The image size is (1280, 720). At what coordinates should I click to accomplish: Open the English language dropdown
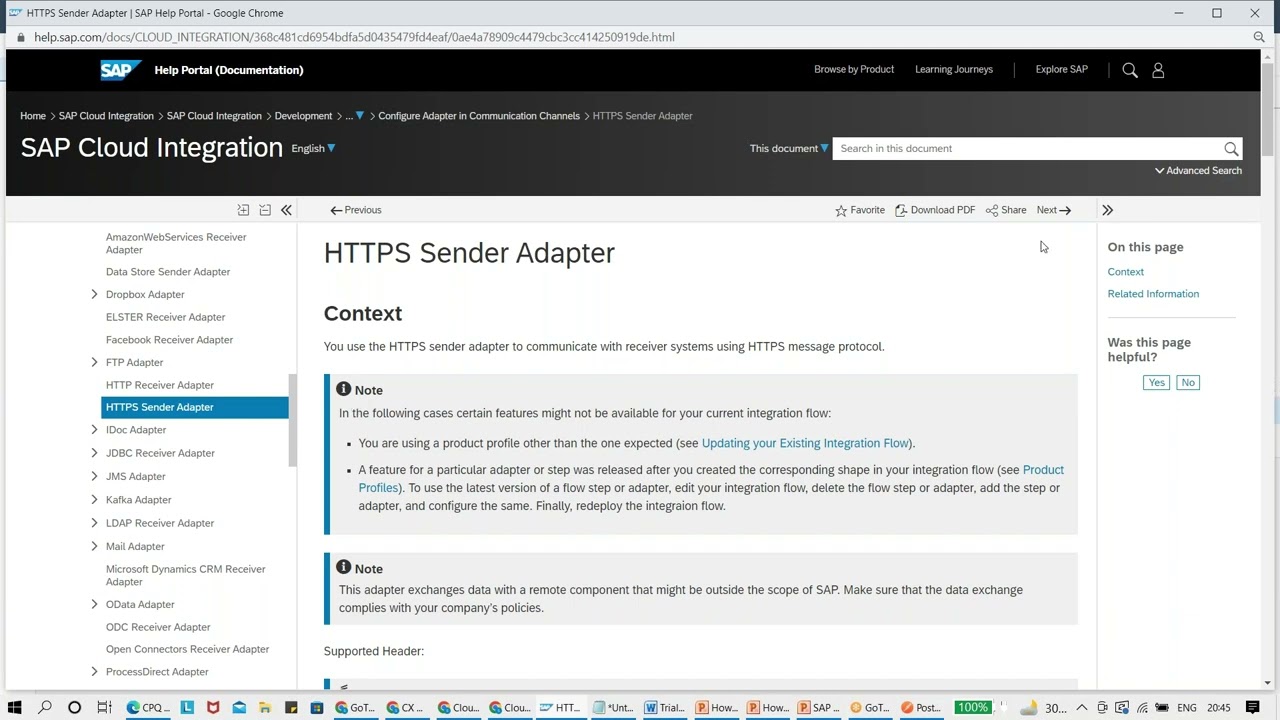313,149
